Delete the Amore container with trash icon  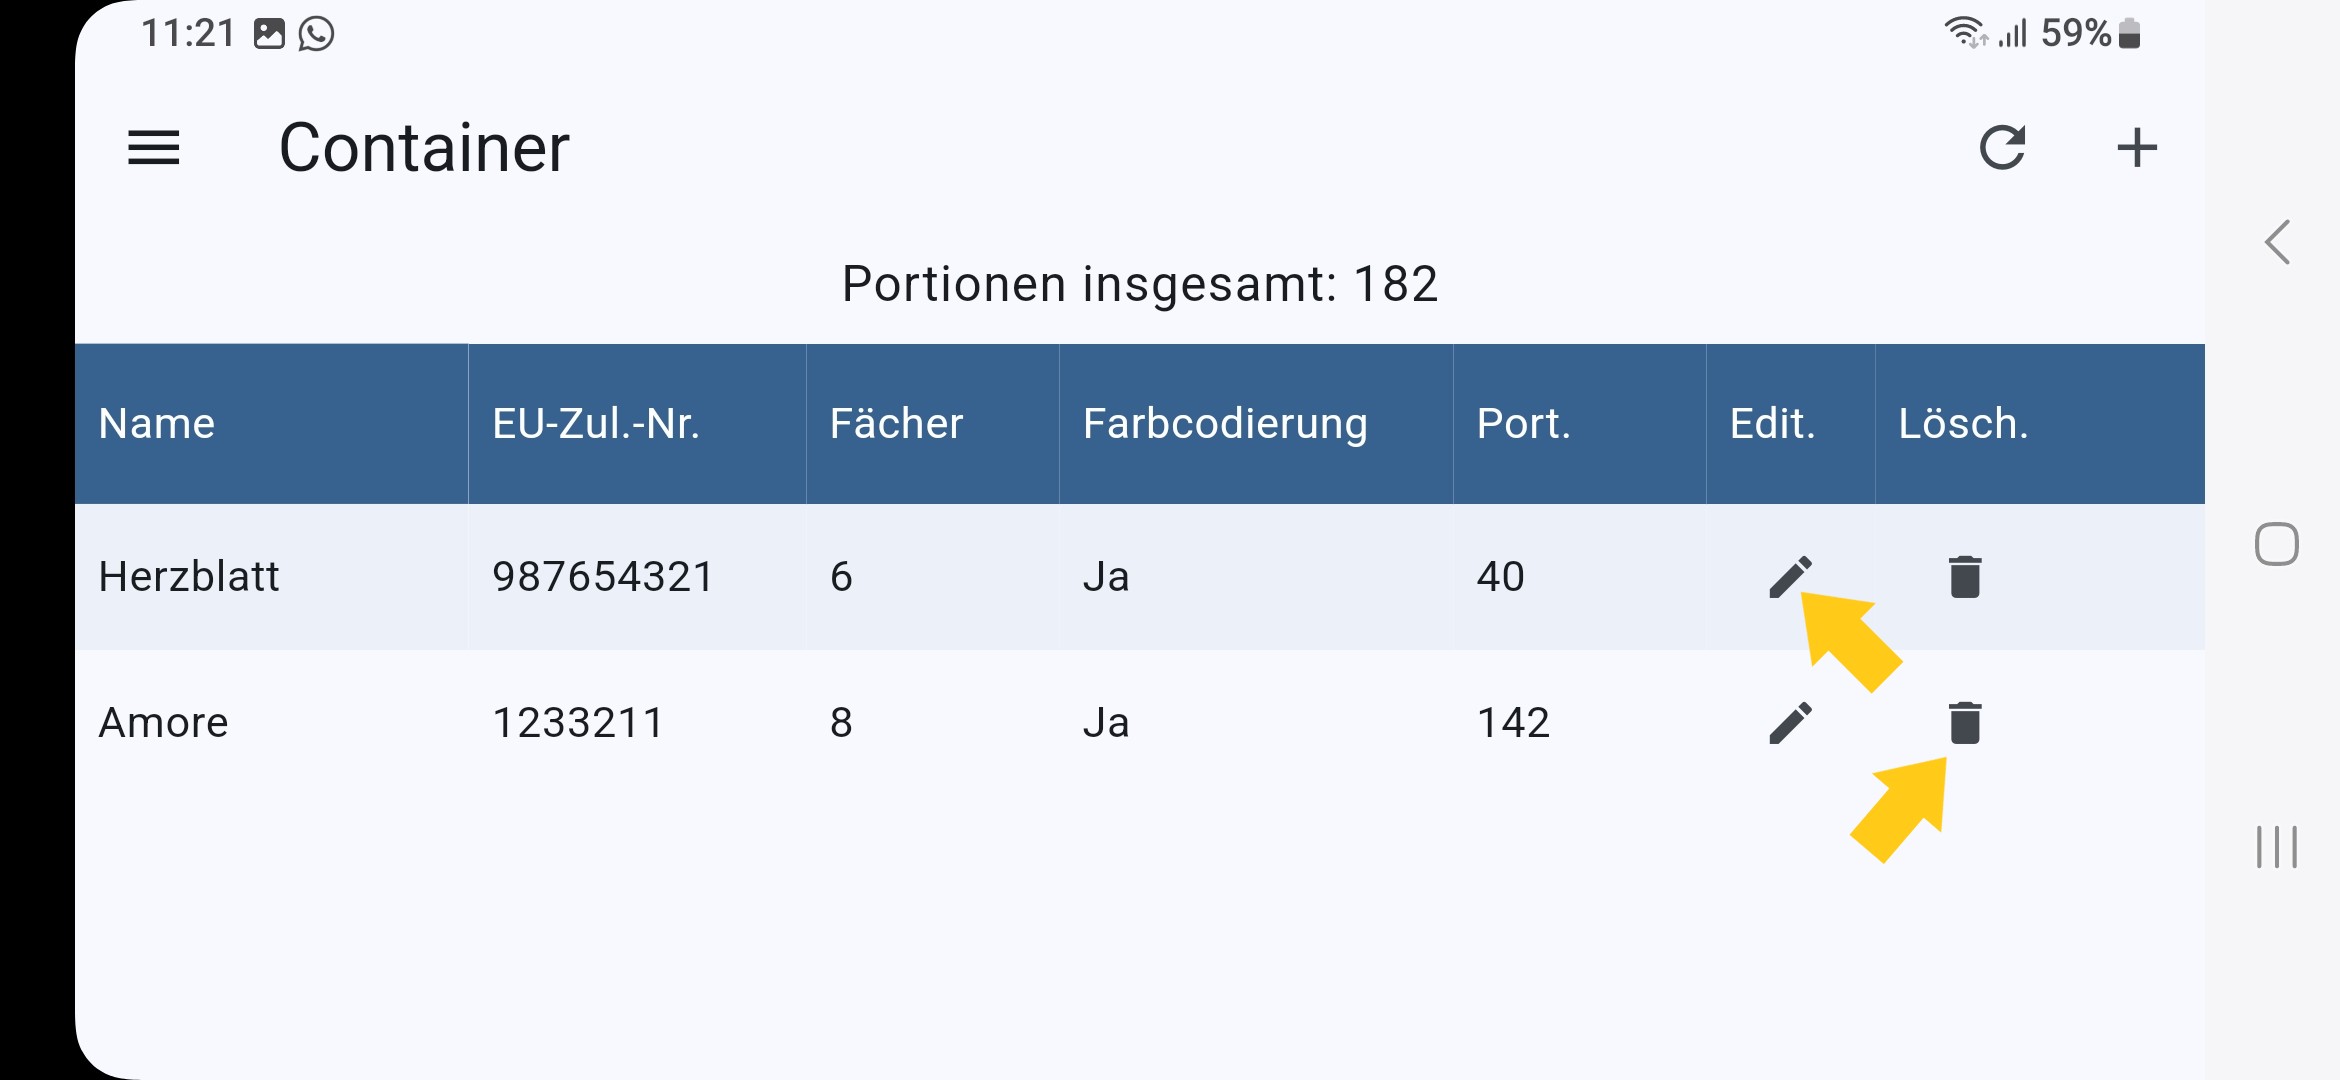coord(1965,723)
